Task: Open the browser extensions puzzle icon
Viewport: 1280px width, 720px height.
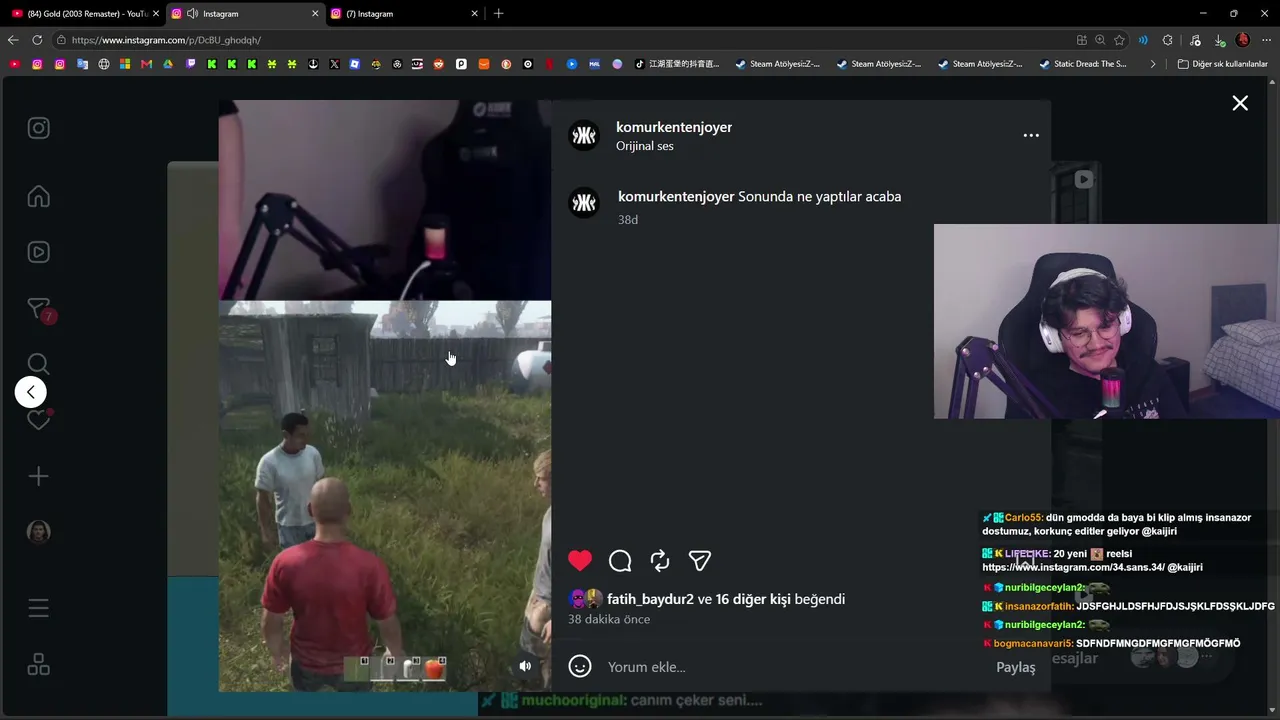Action: click(x=1168, y=40)
